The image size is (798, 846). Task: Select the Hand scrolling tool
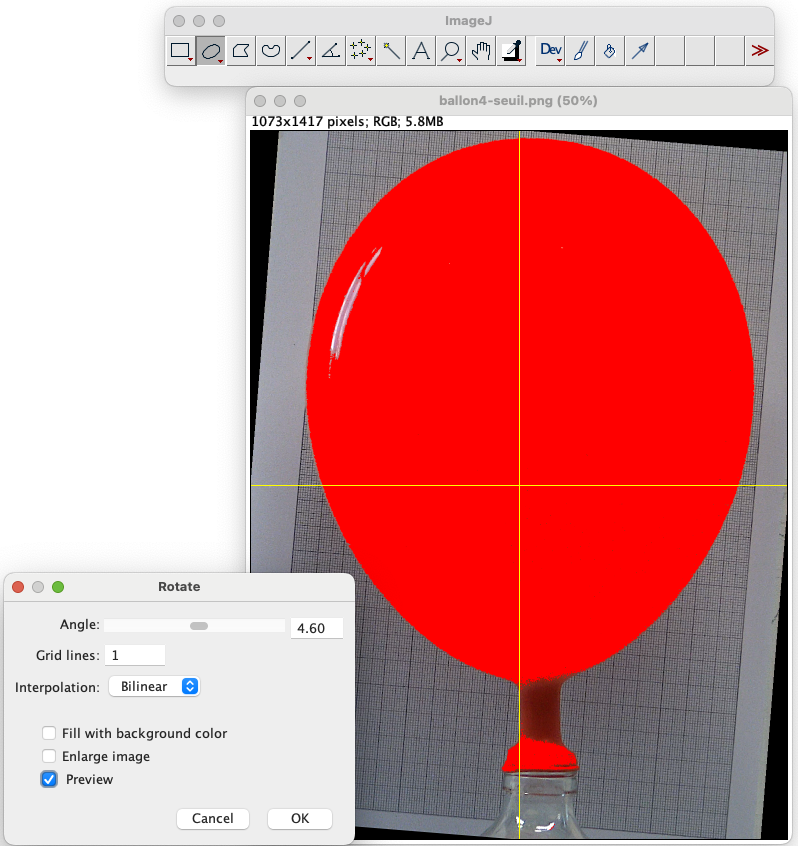(481, 51)
